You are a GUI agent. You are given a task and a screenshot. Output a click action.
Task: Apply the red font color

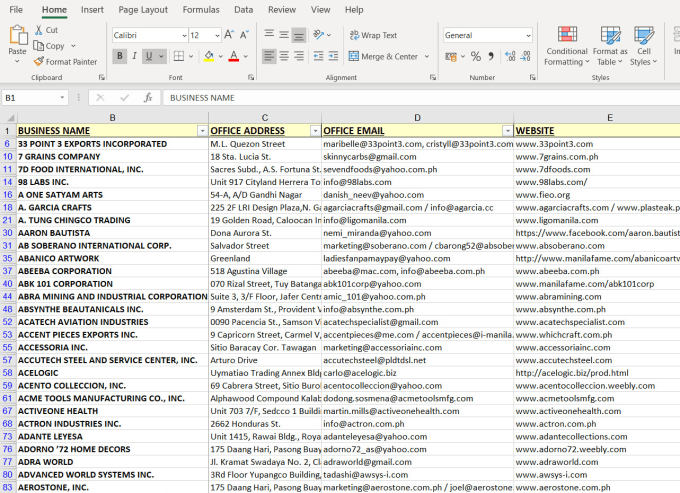tap(234, 56)
